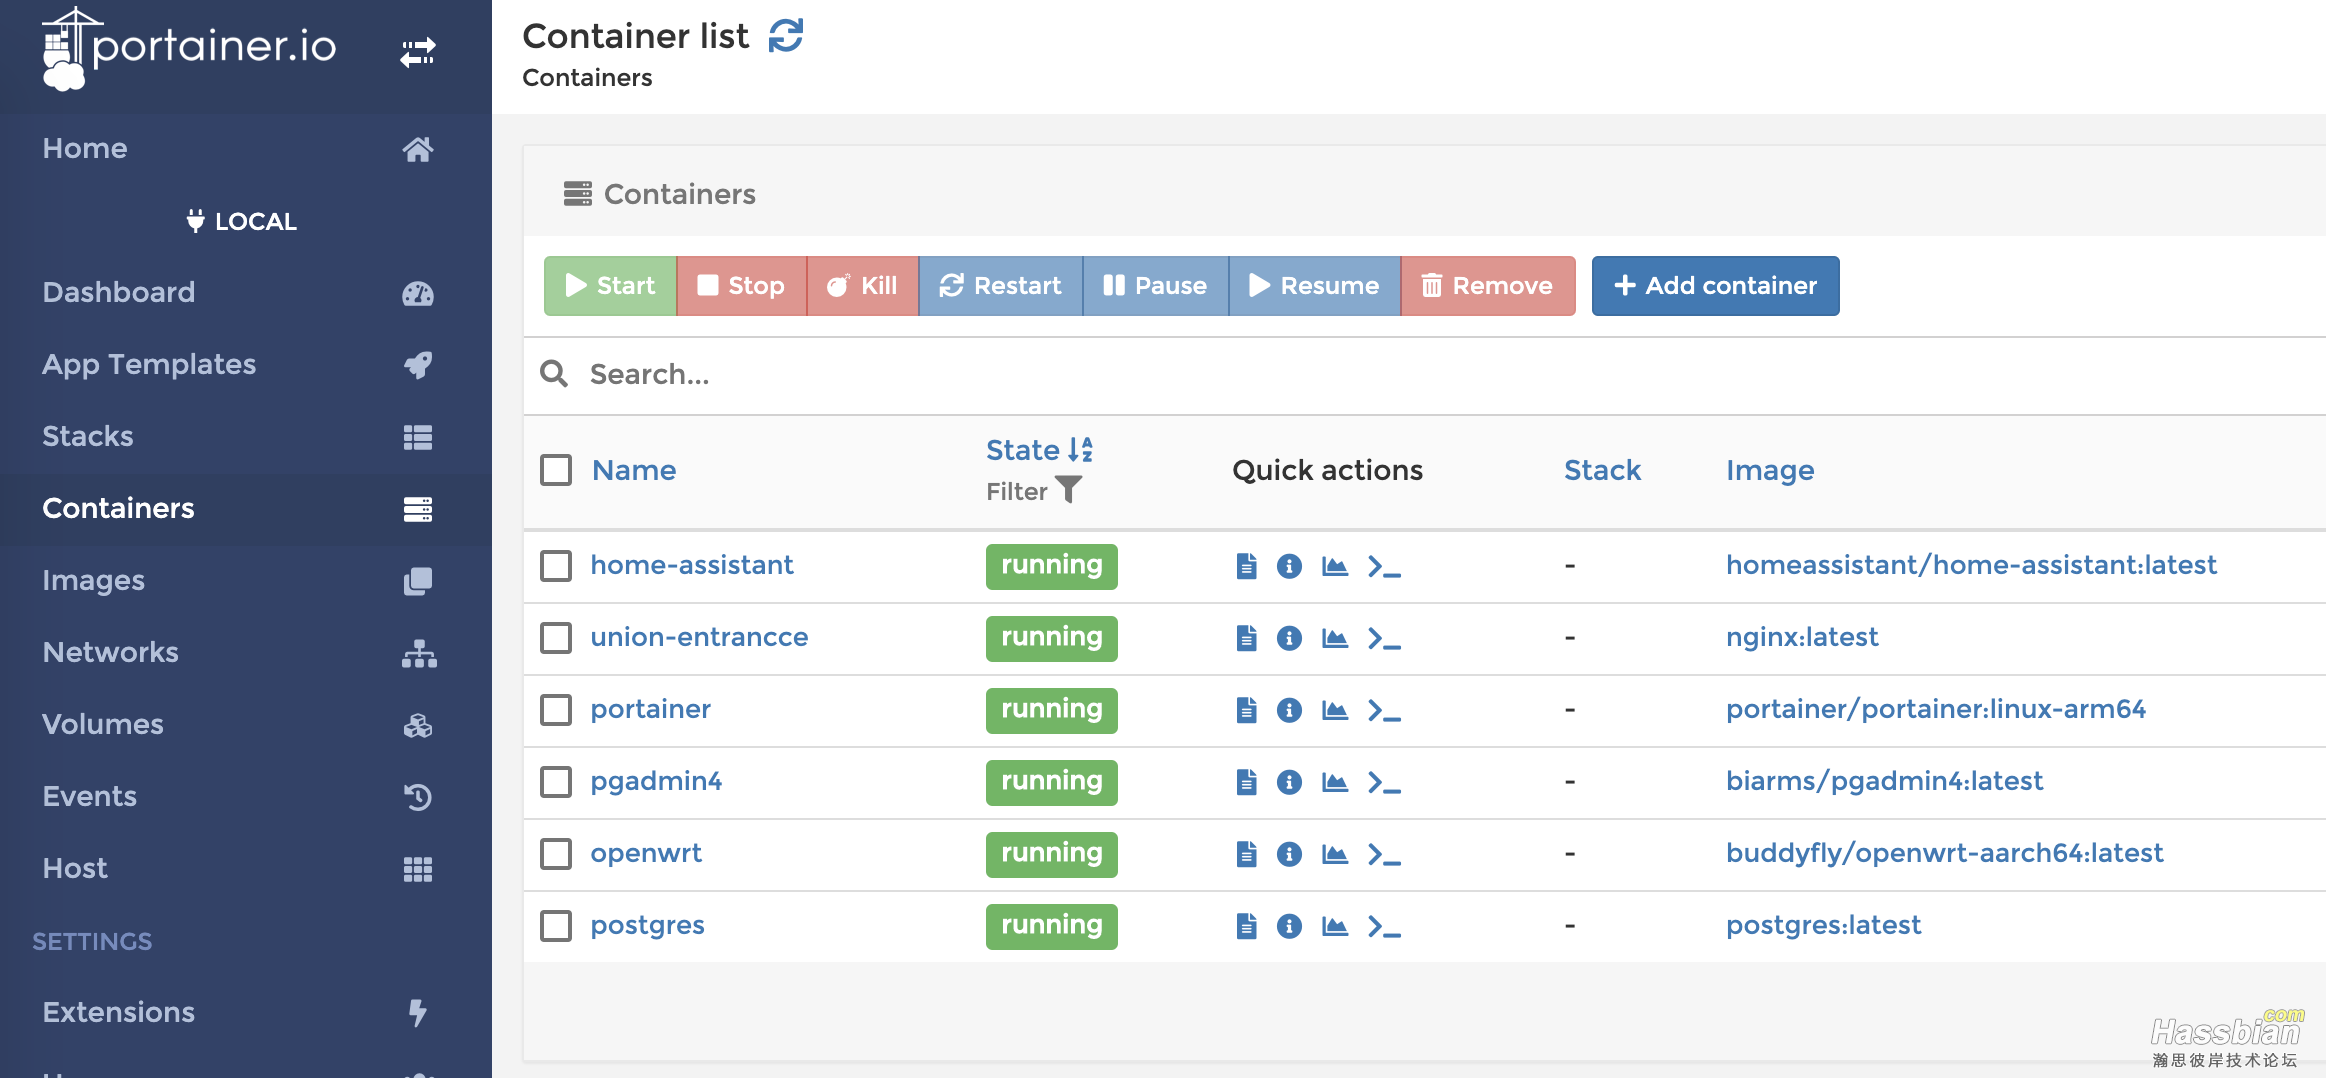This screenshot has height=1078, width=2326.
Task: Select the pgadmin4 container checkbox
Action: point(556,782)
